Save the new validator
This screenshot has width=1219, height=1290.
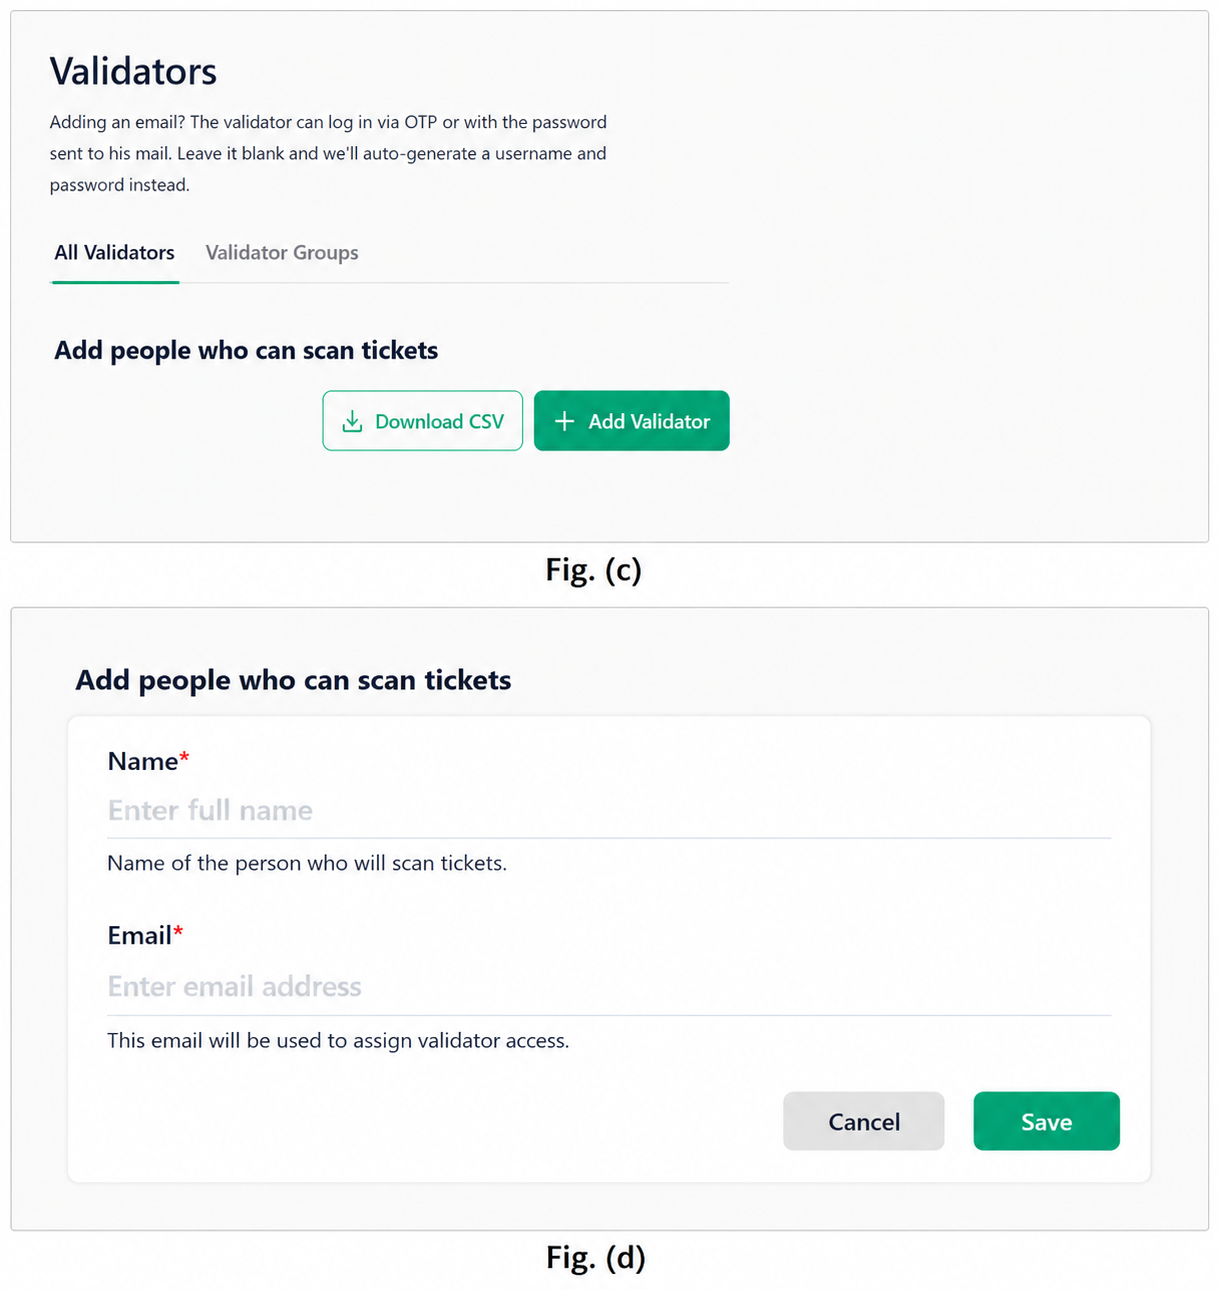click(1046, 1121)
